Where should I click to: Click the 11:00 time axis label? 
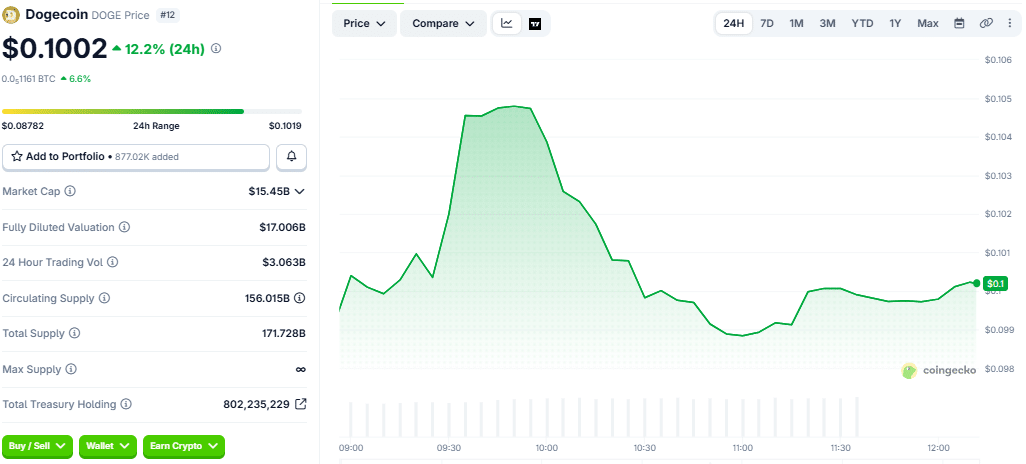743,448
